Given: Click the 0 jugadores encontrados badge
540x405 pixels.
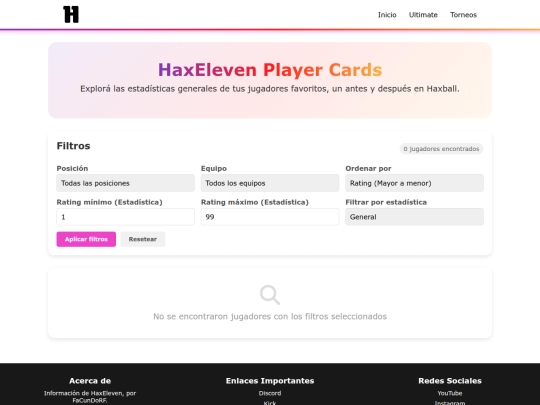Looking at the screenshot, I should pos(441,149).
